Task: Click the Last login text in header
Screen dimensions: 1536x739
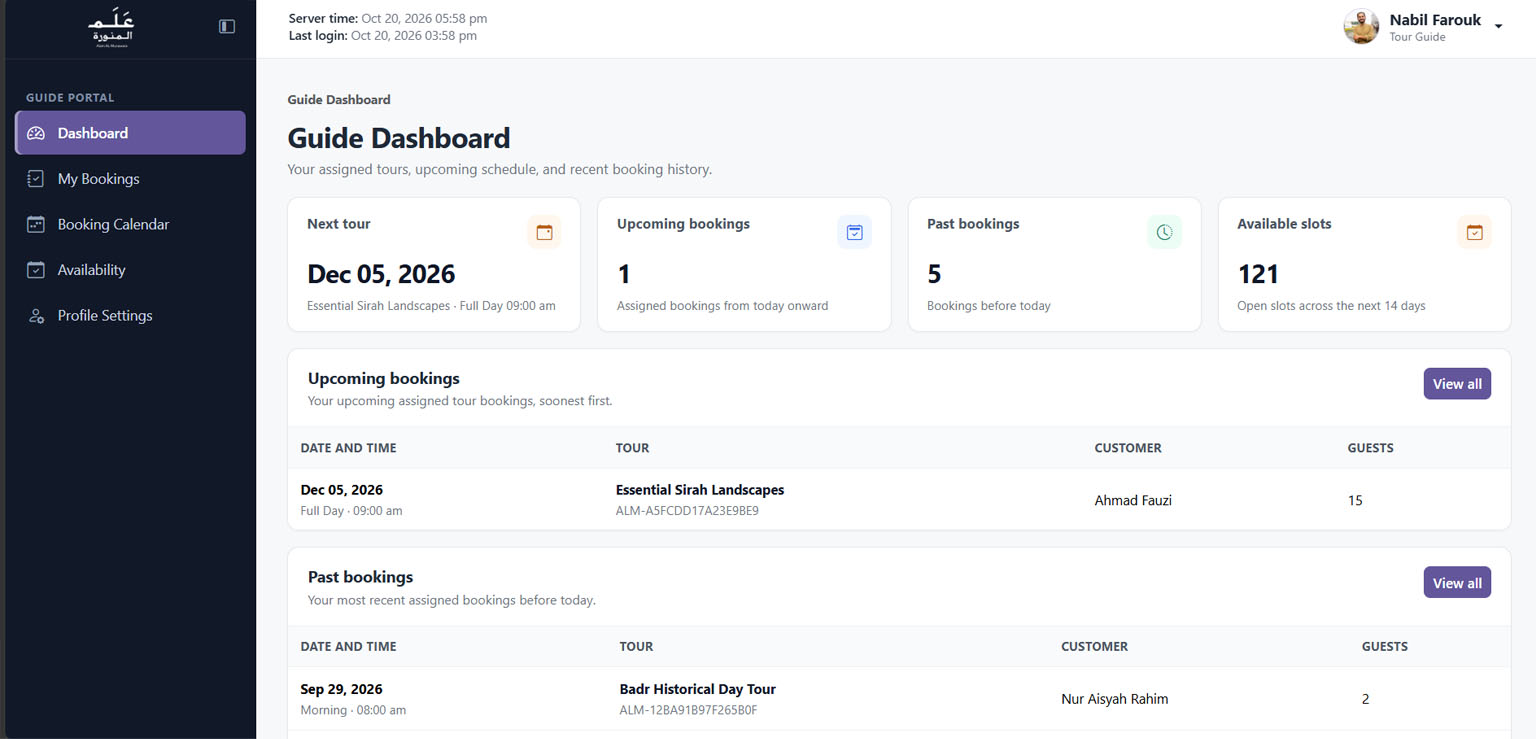Action: (x=383, y=36)
